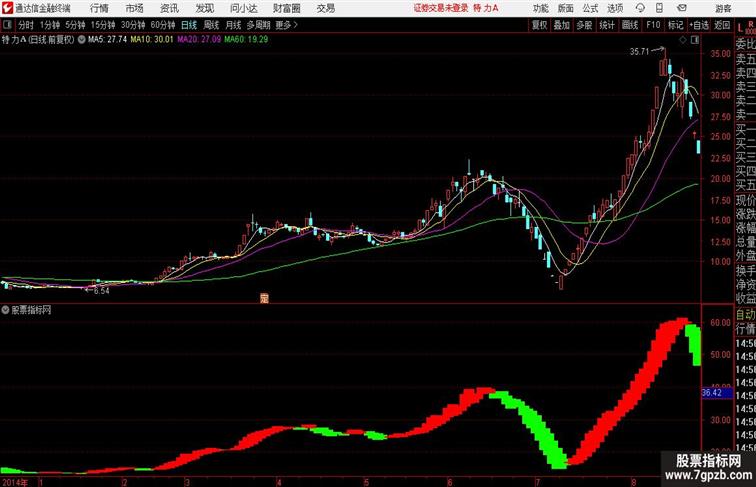The height and width of the screenshot is (487, 756).
Task: Click the MA10: 30.01 value
Action: [x=152, y=40]
